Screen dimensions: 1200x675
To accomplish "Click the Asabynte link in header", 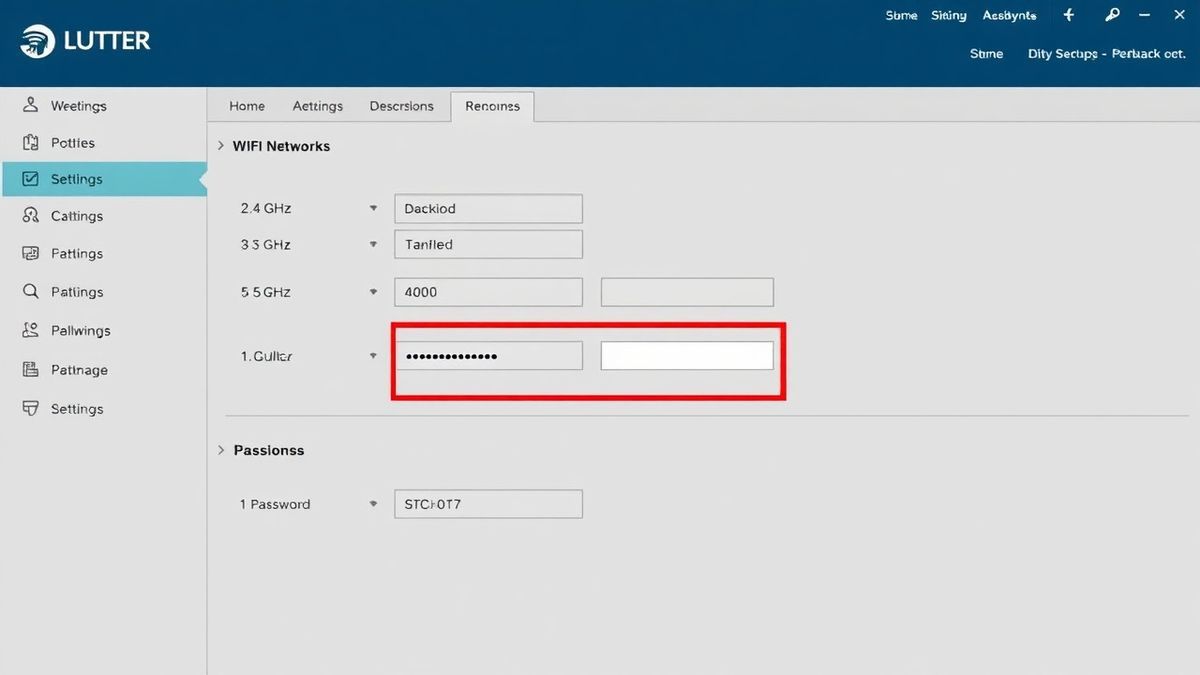I will click(1009, 15).
